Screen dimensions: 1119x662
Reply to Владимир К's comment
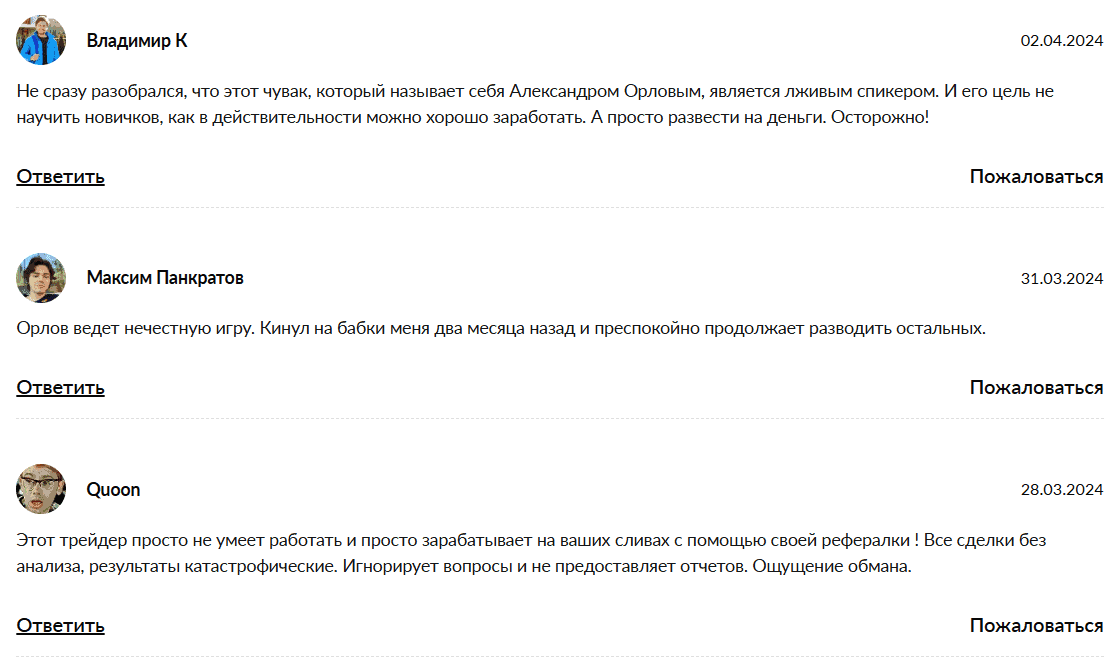(60, 177)
